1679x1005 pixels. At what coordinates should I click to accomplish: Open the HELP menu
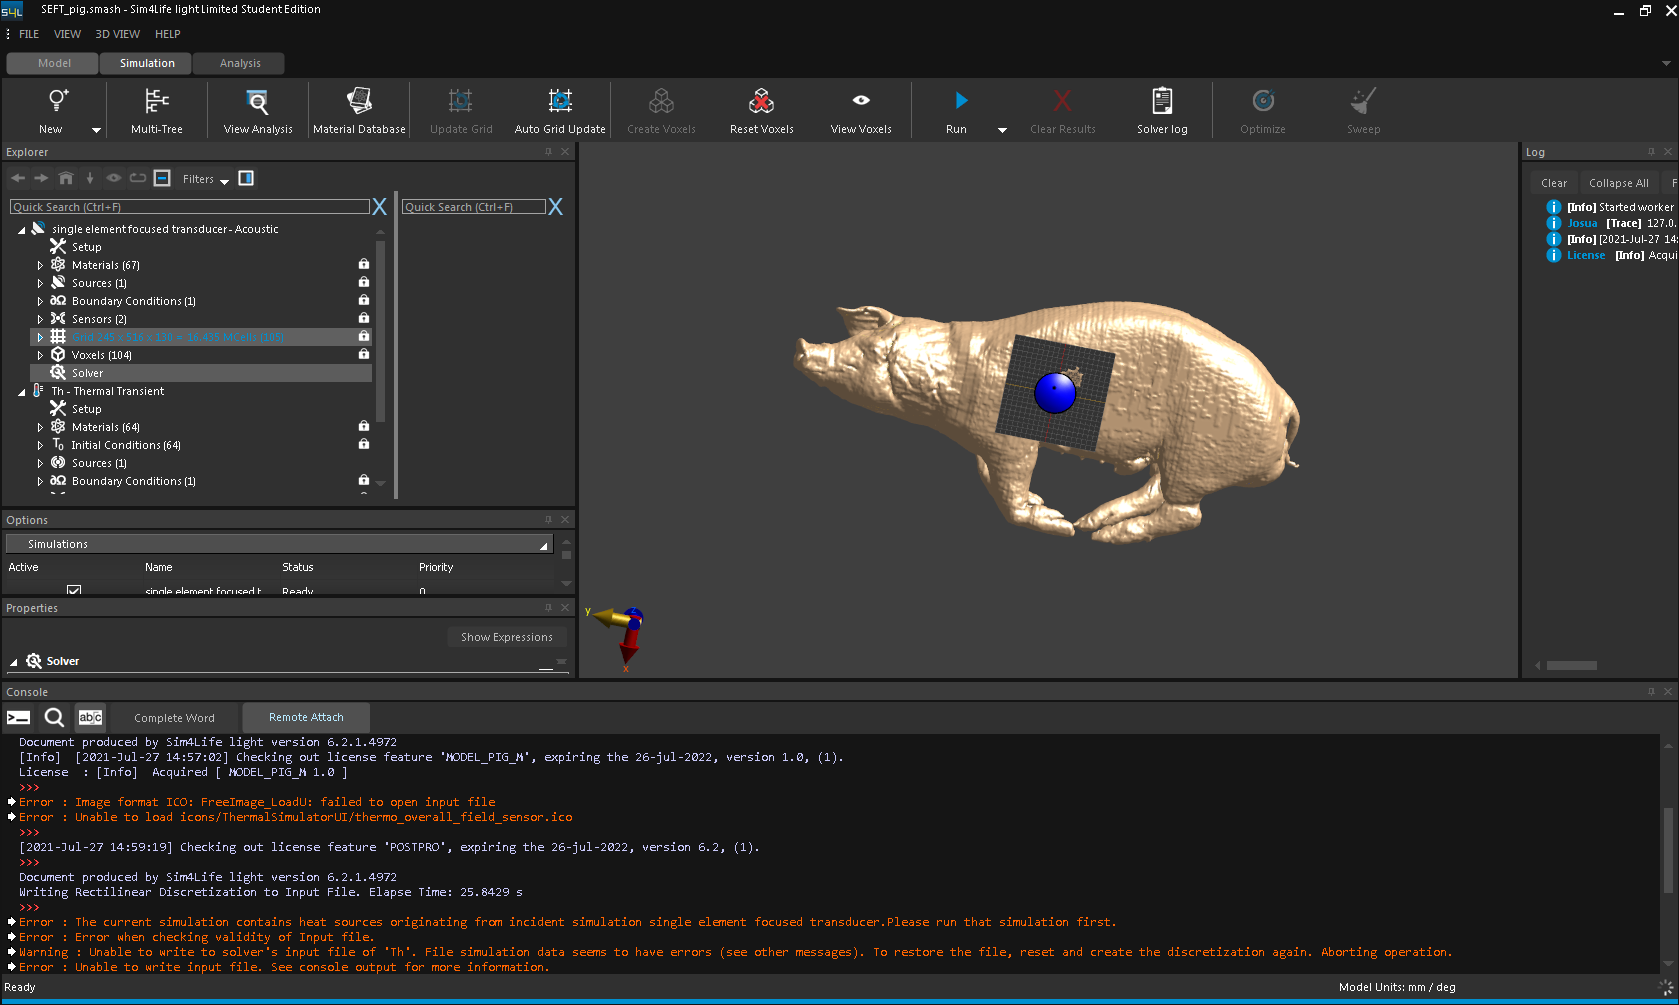pos(167,34)
